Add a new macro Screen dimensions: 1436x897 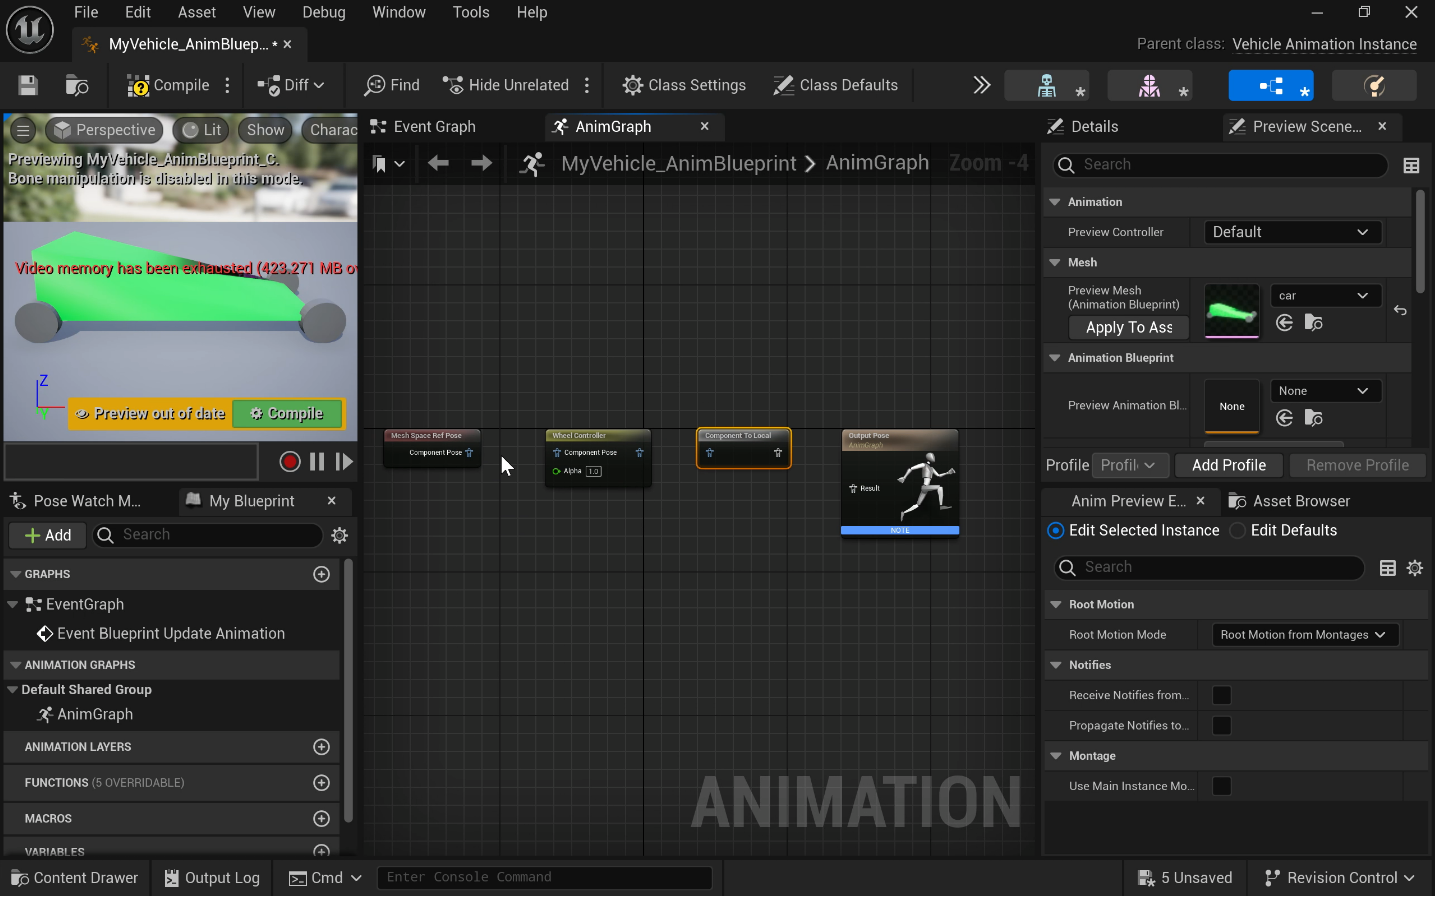(322, 819)
